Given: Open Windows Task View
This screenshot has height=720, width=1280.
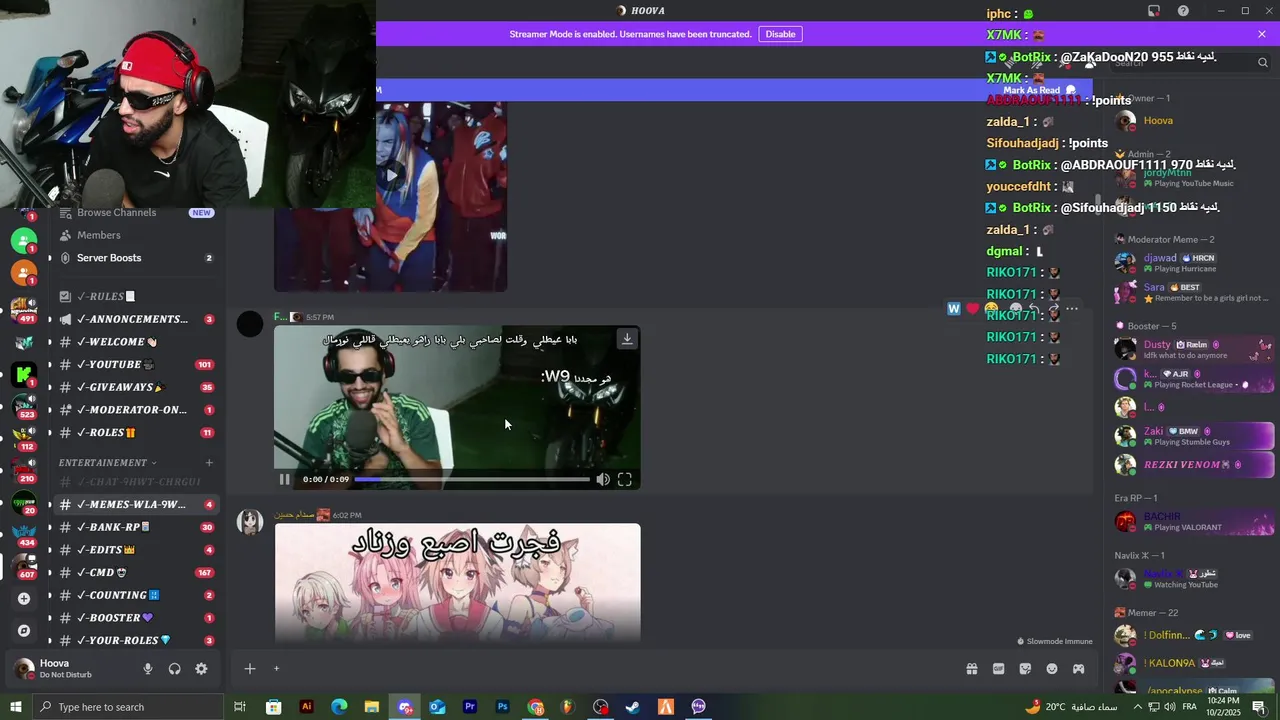Looking at the screenshot, I should pos(240,707).
